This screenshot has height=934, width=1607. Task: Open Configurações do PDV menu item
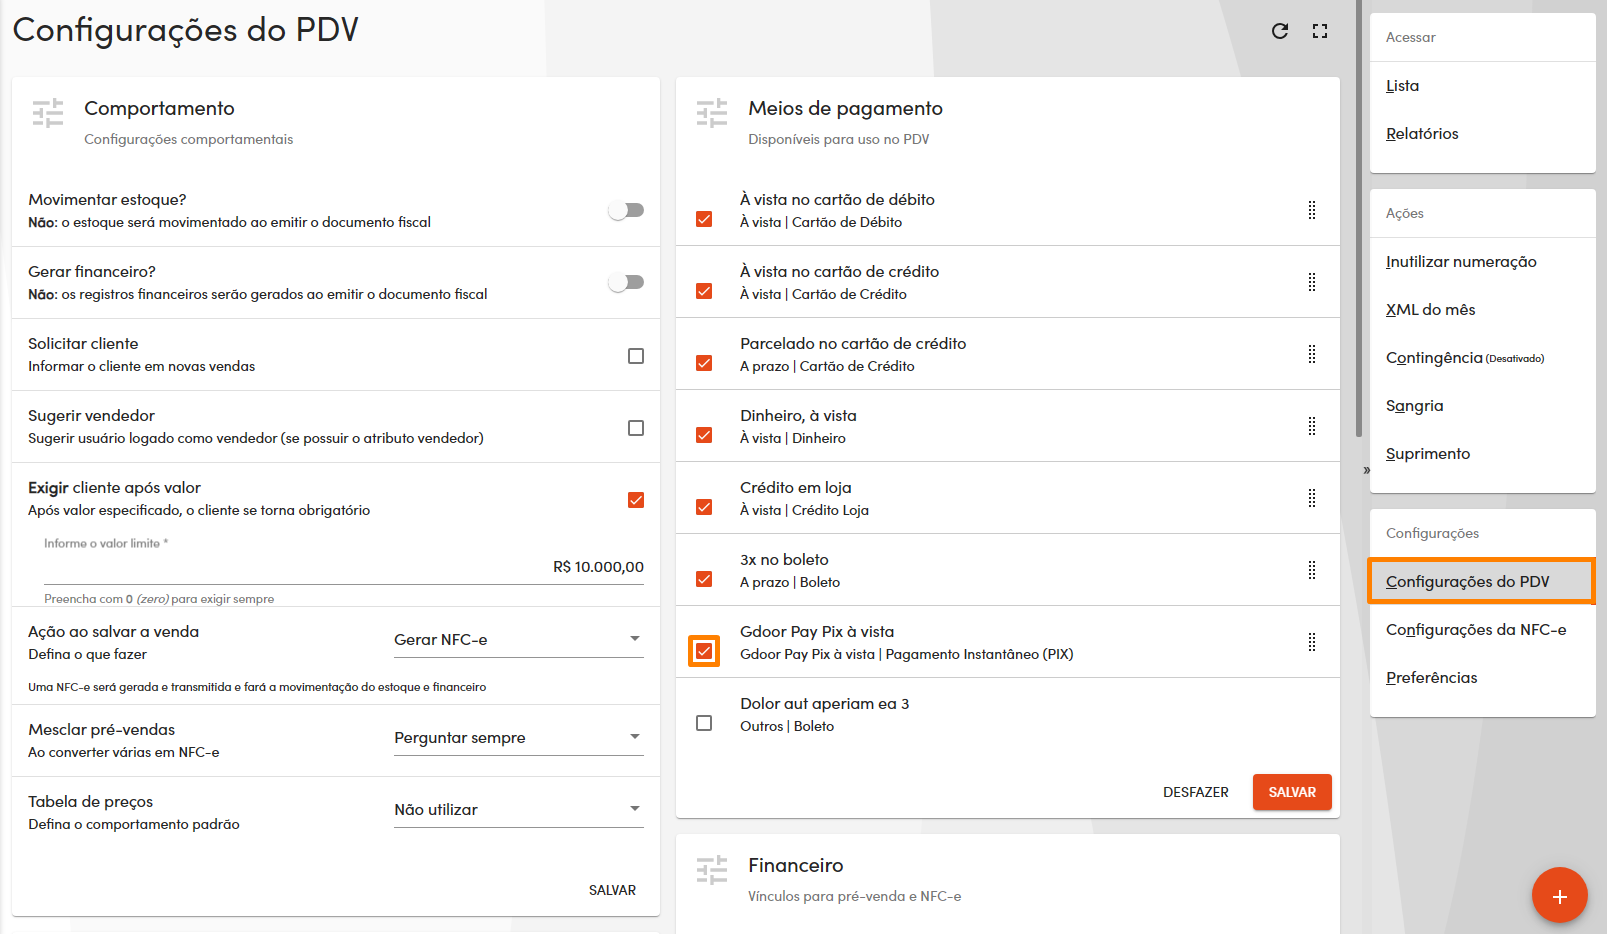pyautogui.click(x=1483, y=582)
